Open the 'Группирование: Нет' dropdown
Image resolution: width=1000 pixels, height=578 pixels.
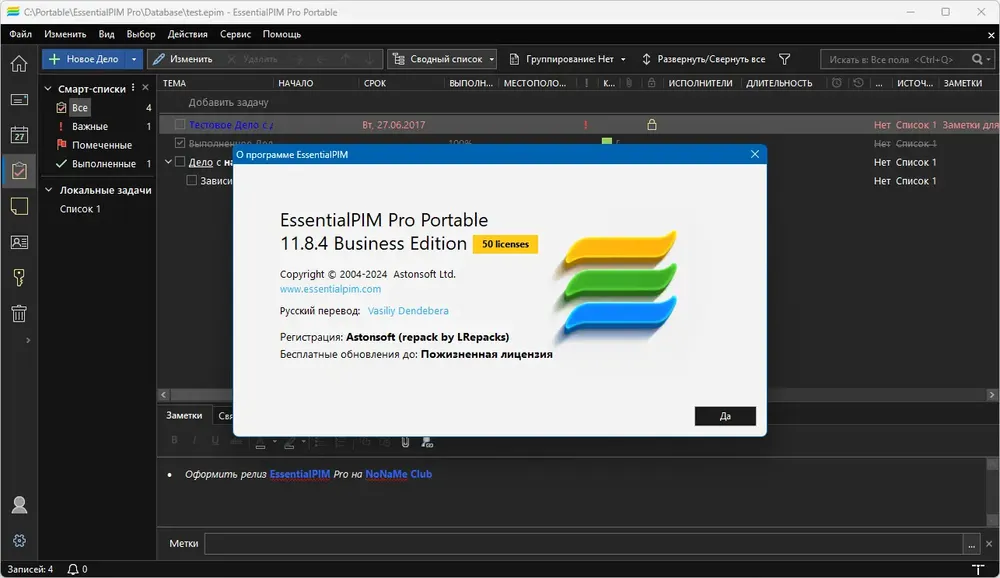[x=623, y=59]
